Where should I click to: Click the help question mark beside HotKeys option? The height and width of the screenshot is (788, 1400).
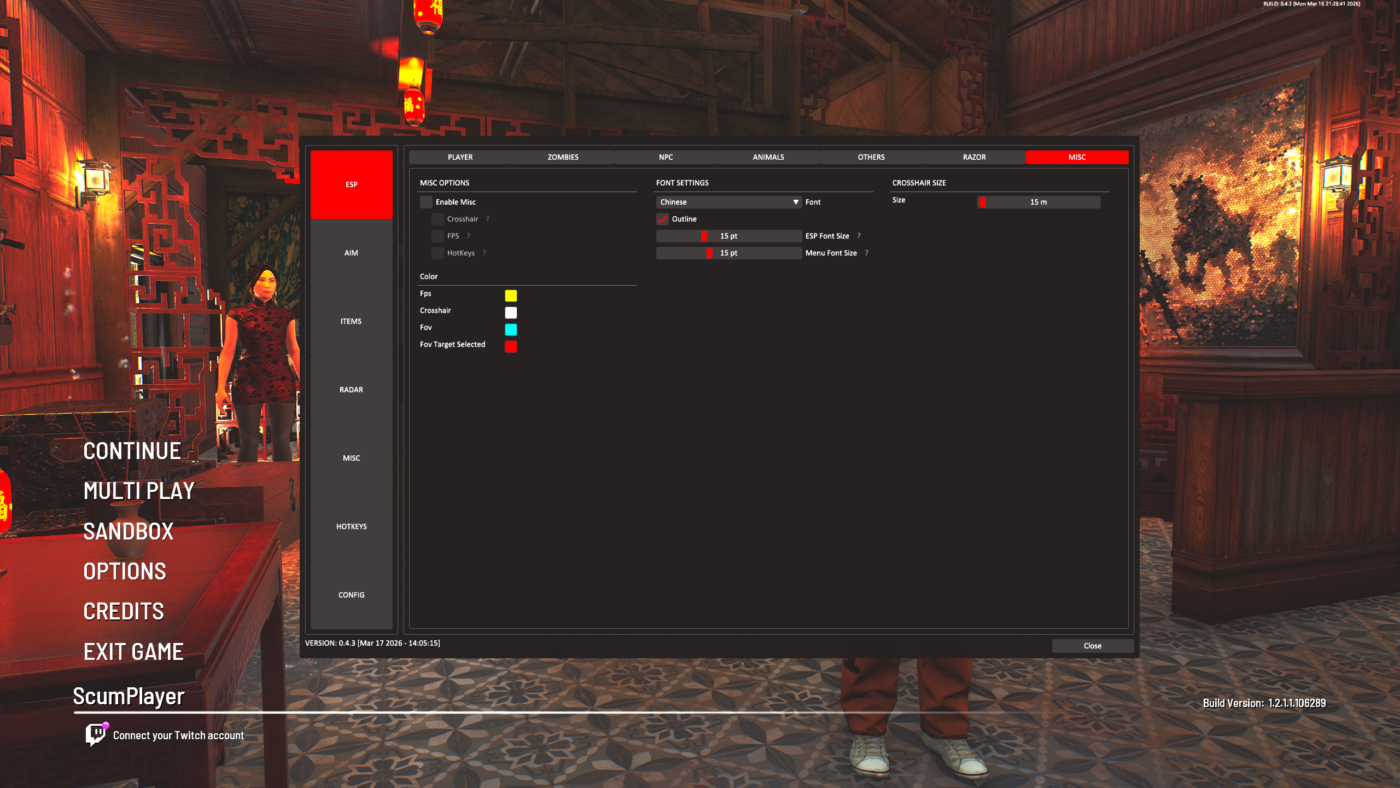[x=485, y=253]
